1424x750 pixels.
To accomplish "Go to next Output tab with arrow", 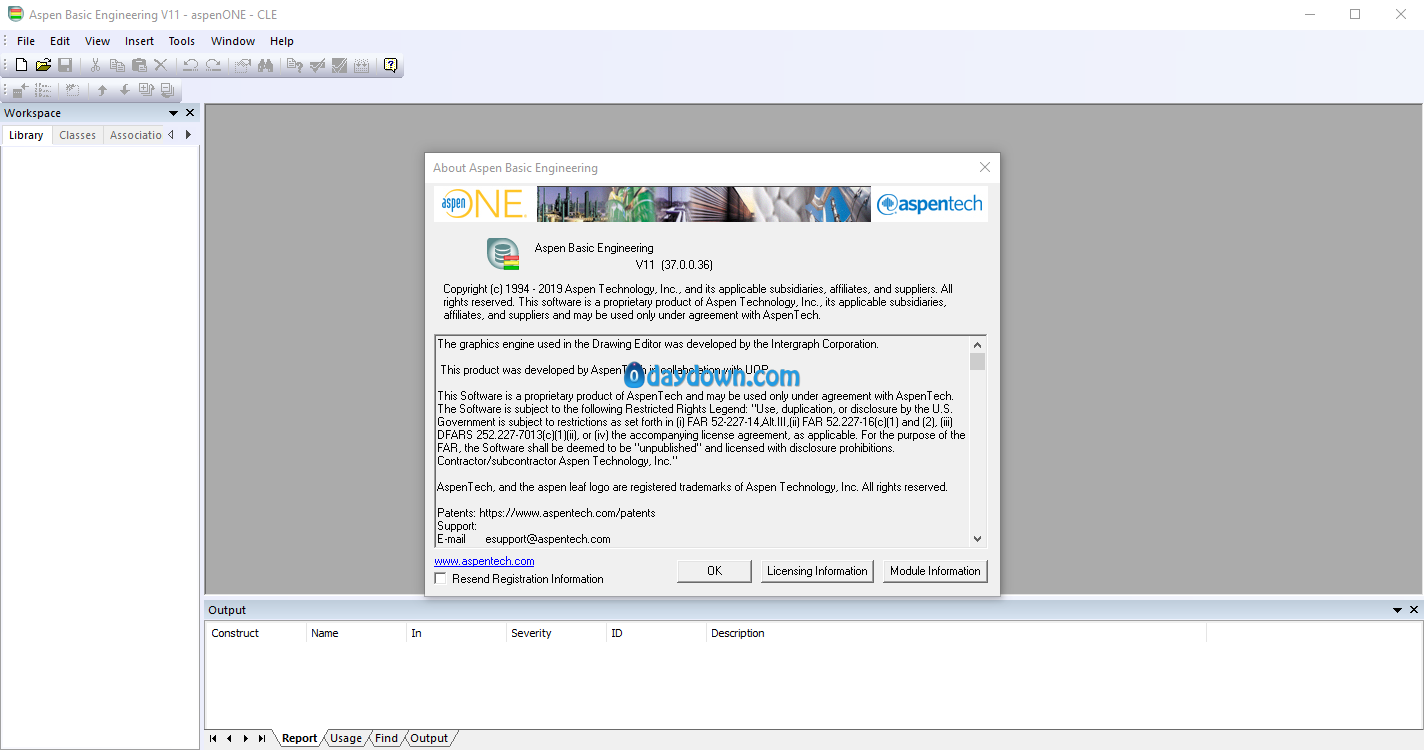I will (x=245, y=738).
